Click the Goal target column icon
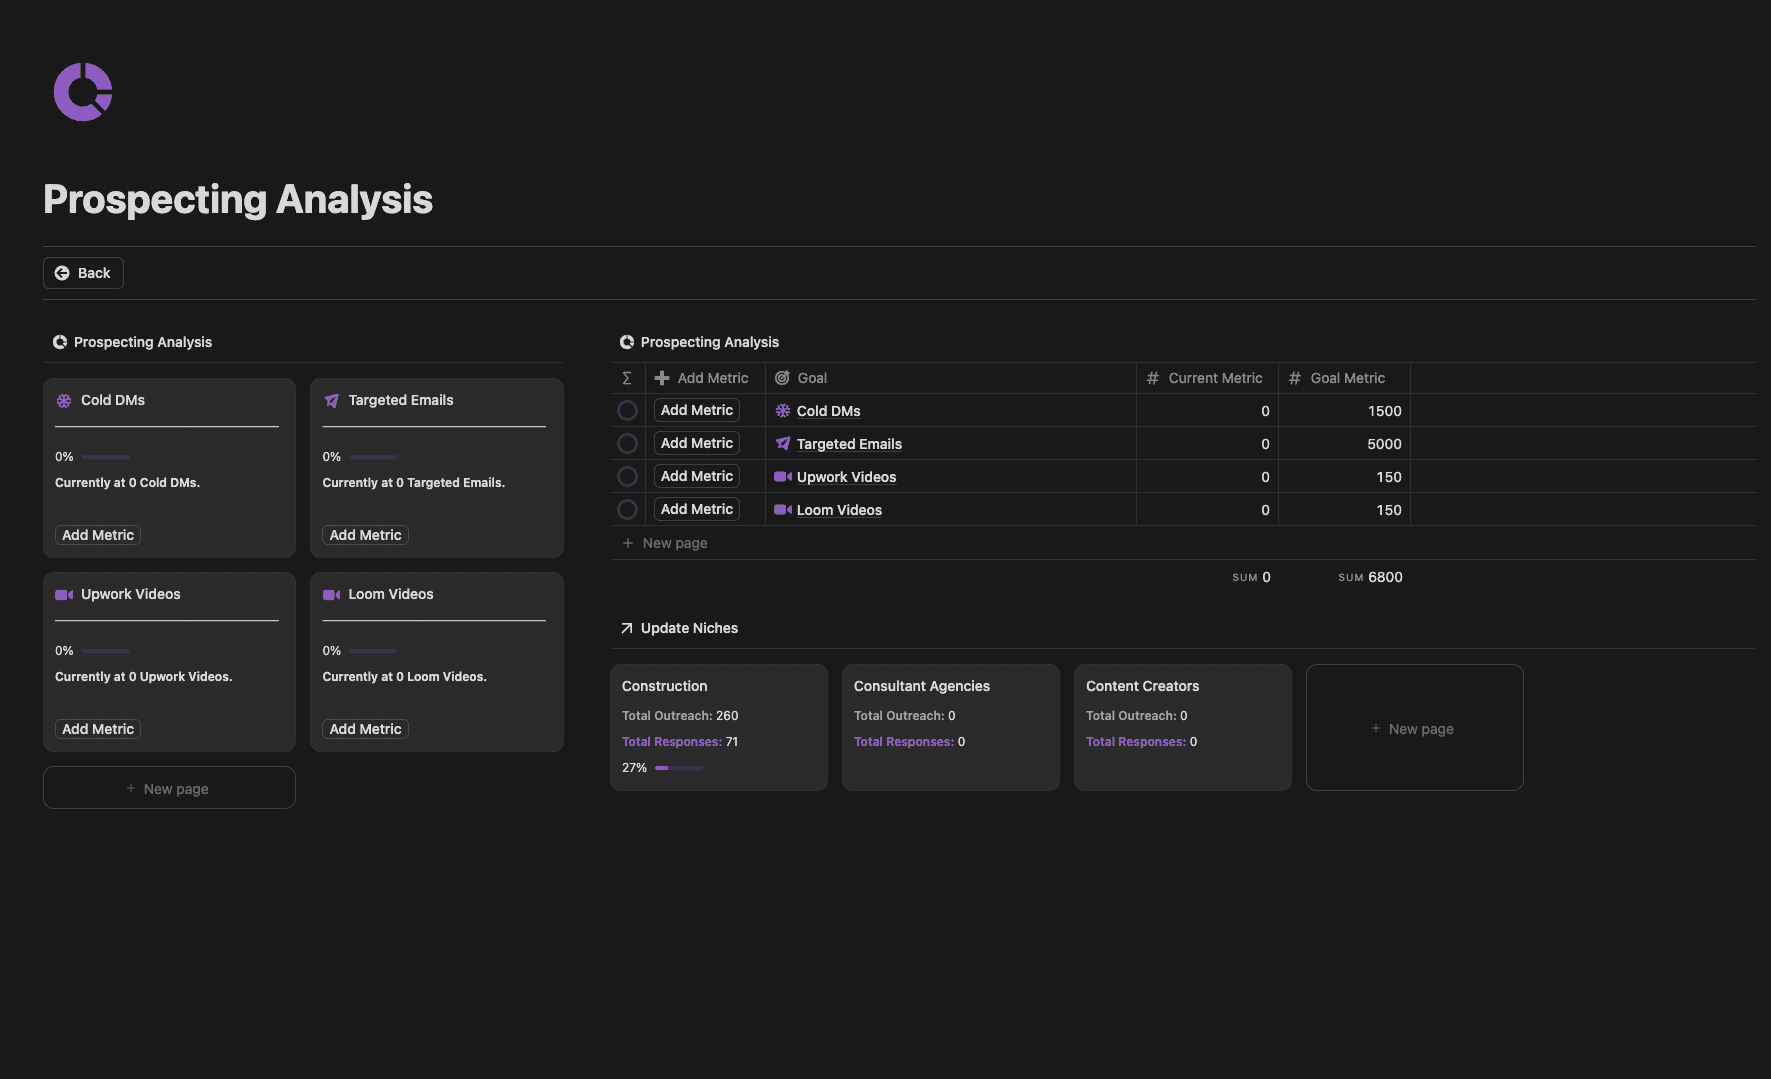Screen dimensions: 1771x1079 point(782,378)
